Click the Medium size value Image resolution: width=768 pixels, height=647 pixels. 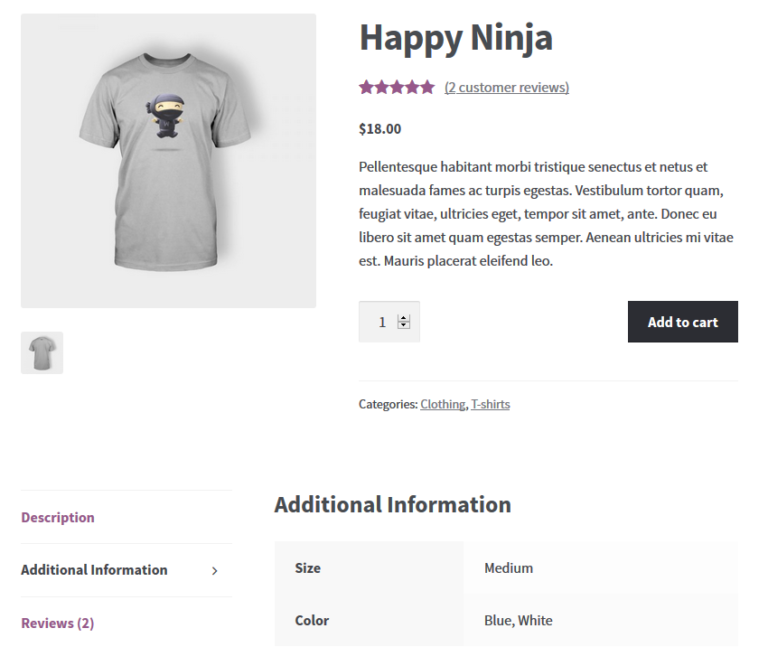[508, 568]
